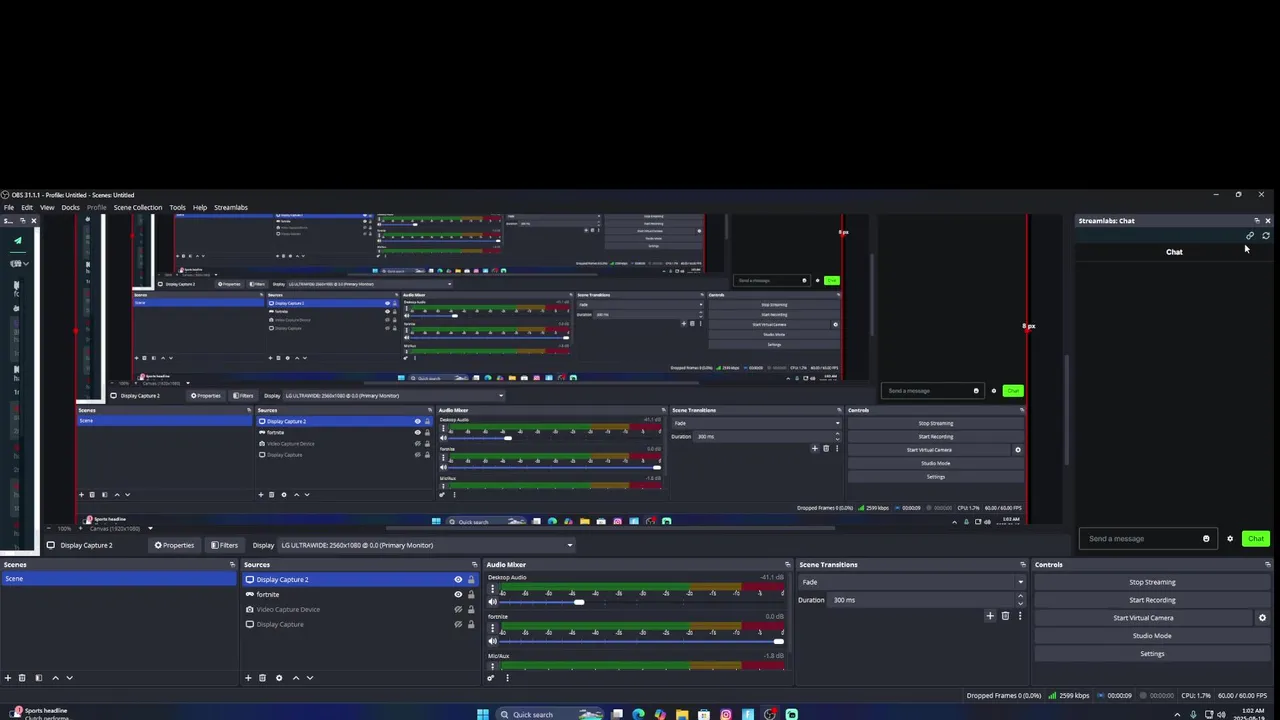This screenshot has width=1280, height=720.
Task: Open source Filters button
Action: [x=224, y=545]
